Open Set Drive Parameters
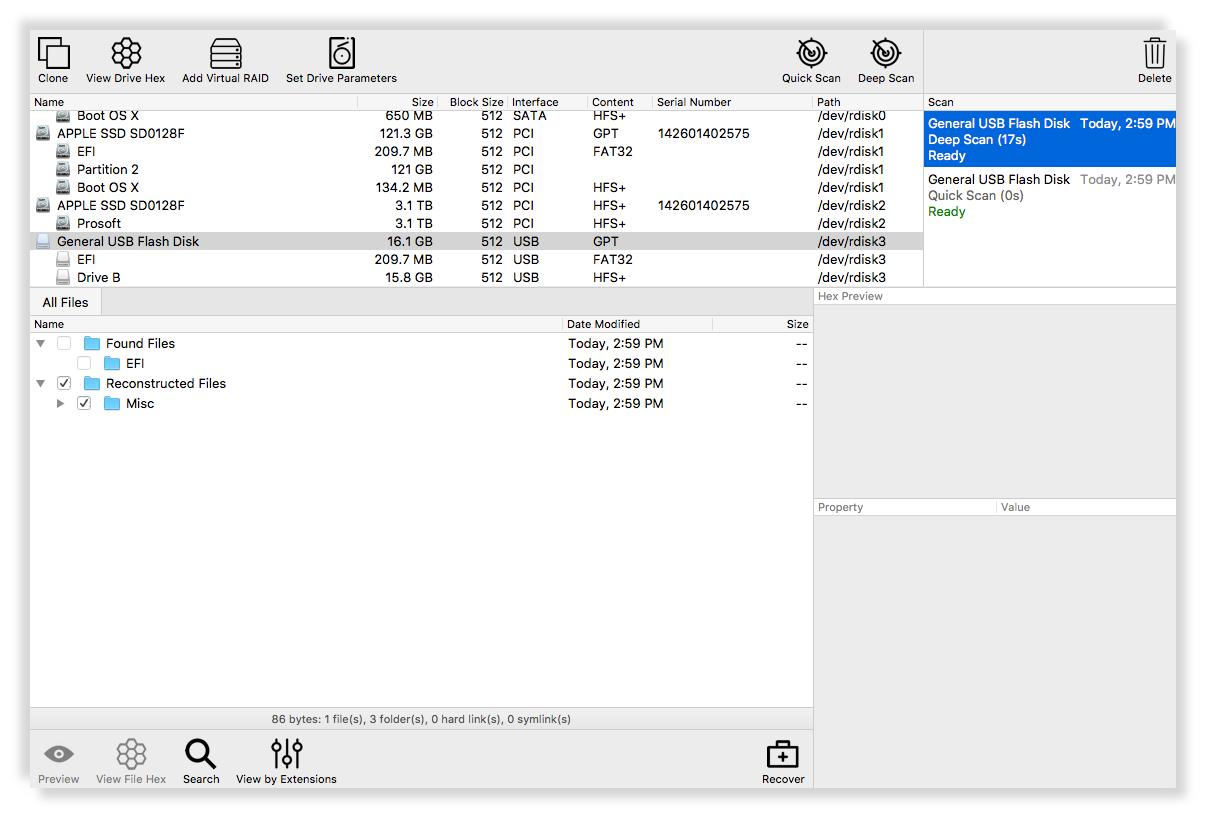The height and width of the screenshot is (818, 1206). coord(341,54)
